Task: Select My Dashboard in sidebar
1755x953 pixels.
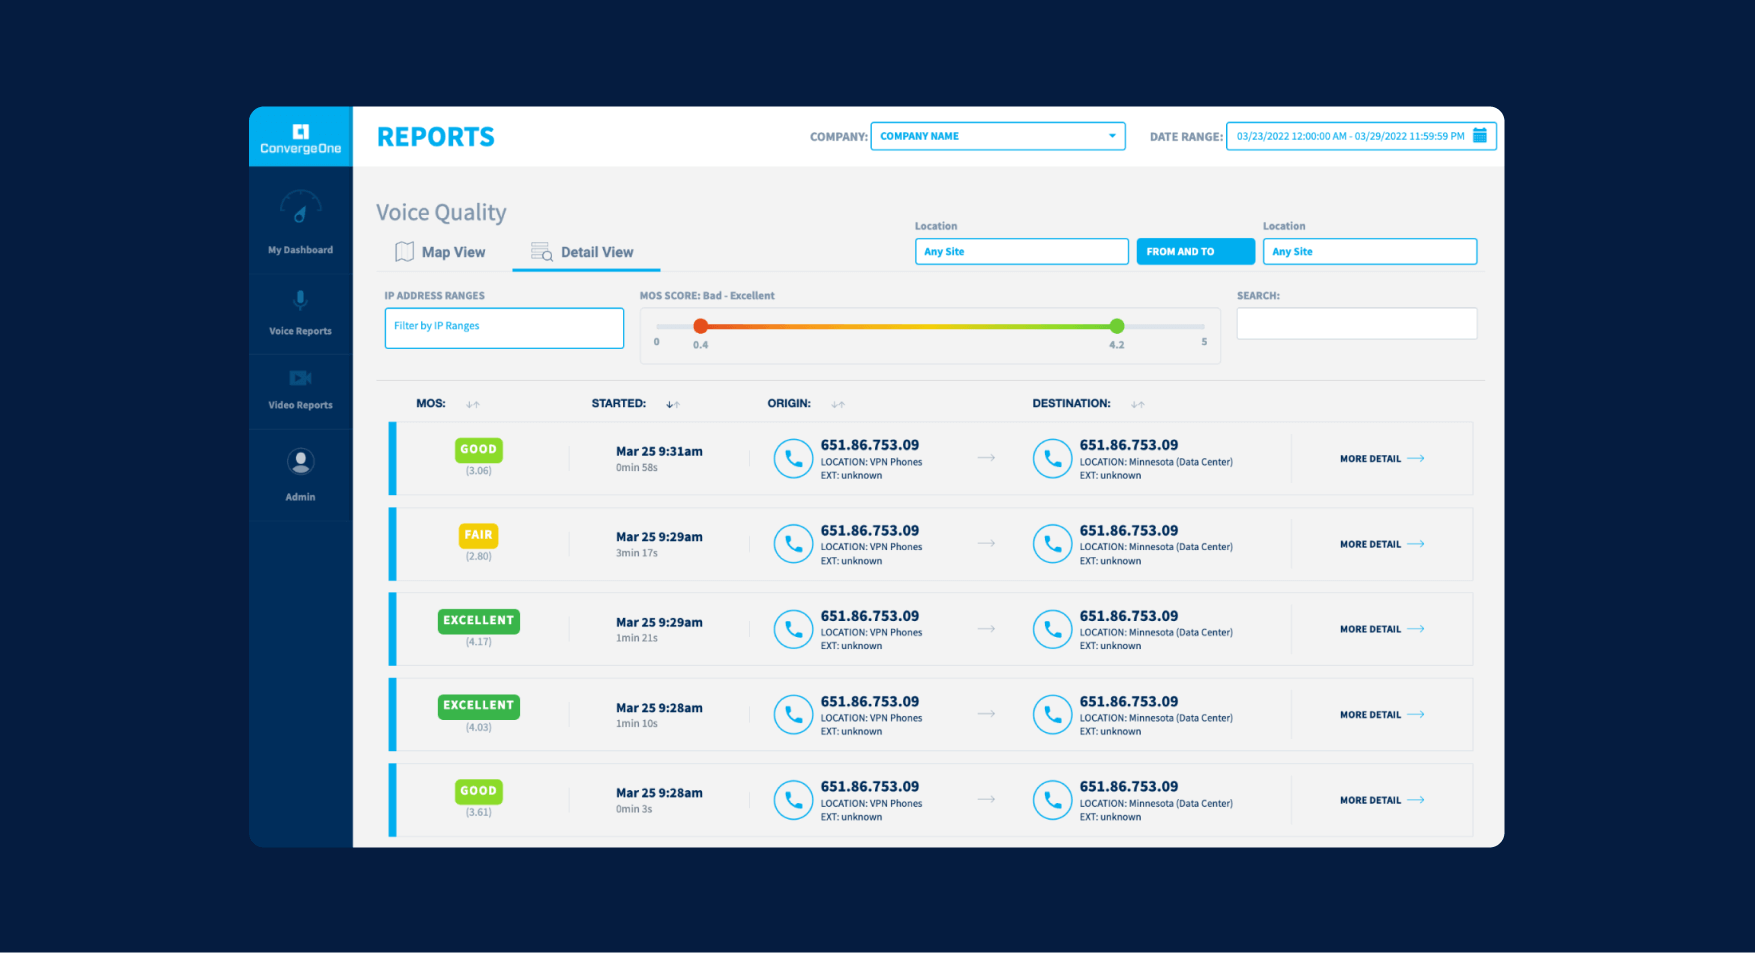Action: [x=300, y=222]
